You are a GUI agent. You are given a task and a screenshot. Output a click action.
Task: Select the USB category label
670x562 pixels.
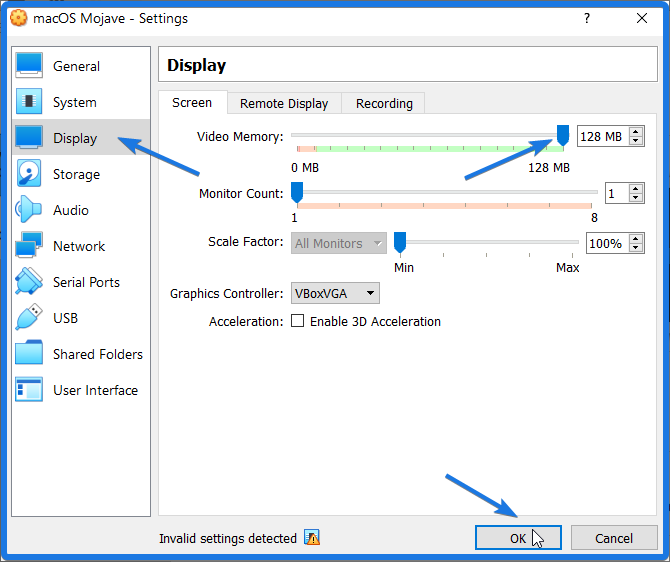coord(65,318)
